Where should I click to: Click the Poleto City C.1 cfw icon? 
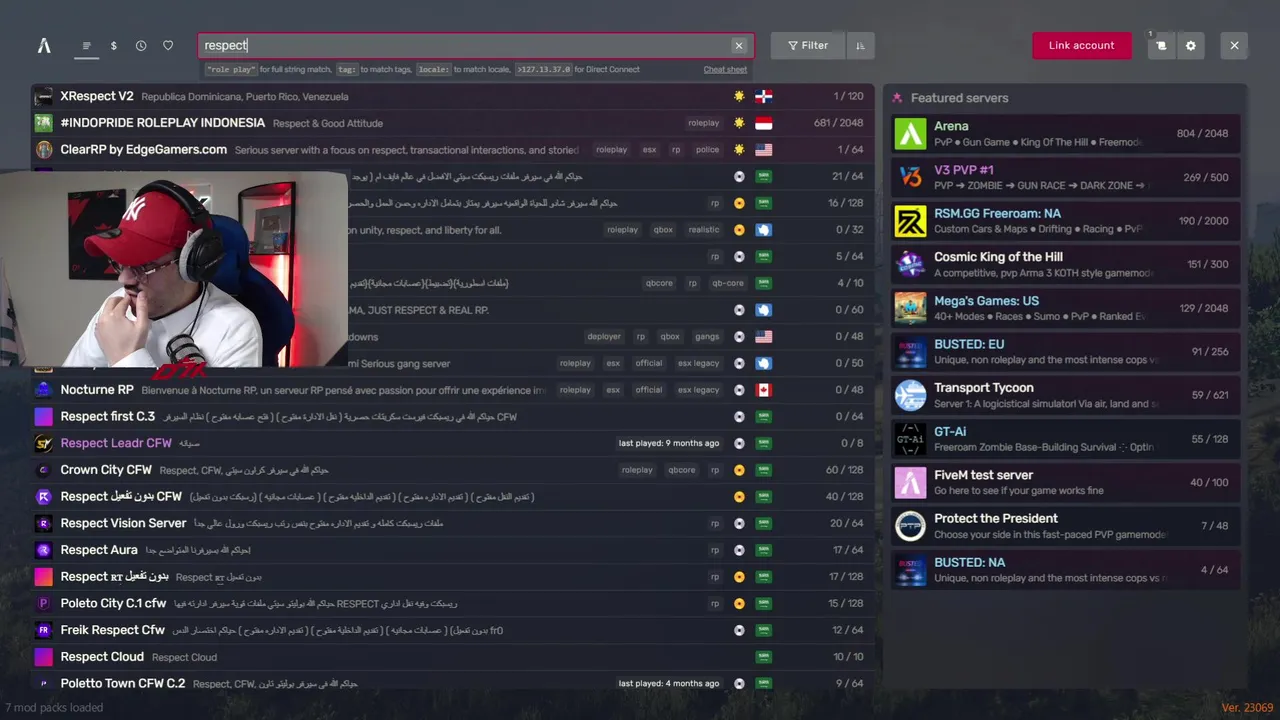43,603
